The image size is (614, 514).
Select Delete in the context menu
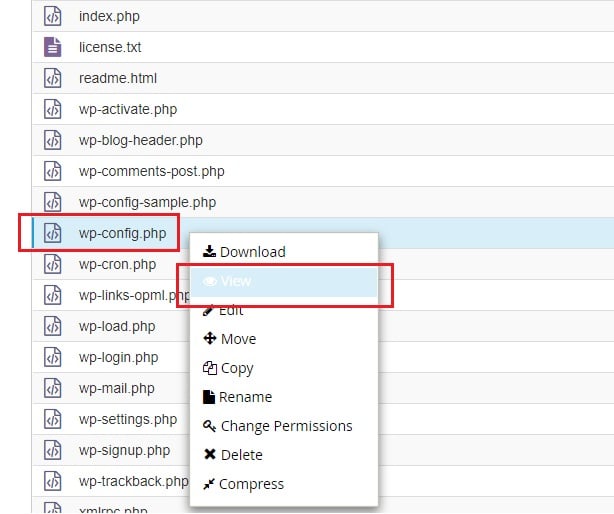click(241, 455)
